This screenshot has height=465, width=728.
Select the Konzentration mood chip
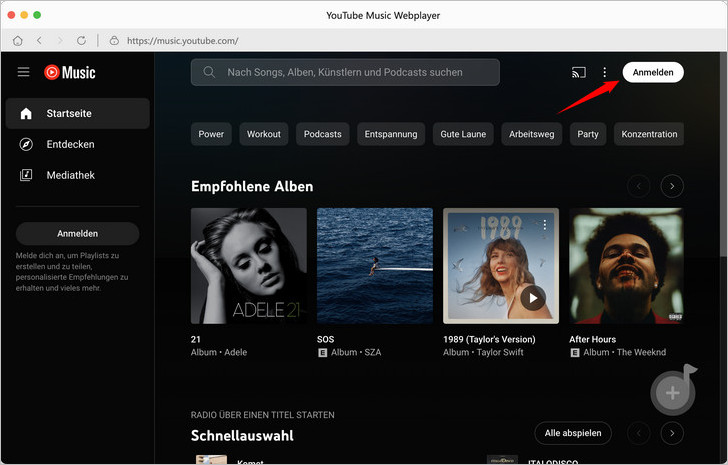point(649,134)
